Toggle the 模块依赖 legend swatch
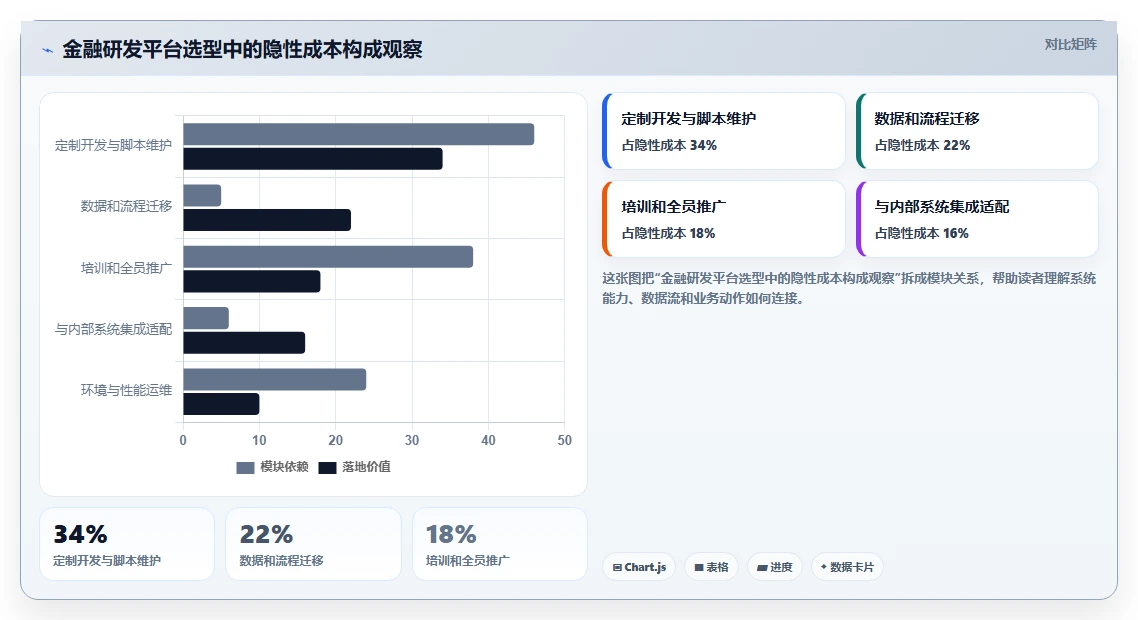This screenshot has height=620, width=1138. (x=245, y=468)
